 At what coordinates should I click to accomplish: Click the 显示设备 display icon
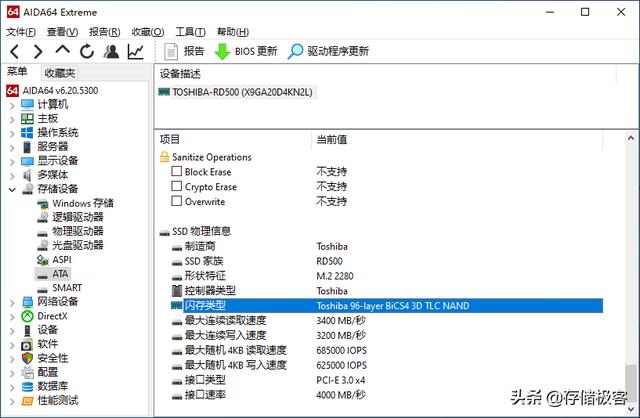point(27,161)
